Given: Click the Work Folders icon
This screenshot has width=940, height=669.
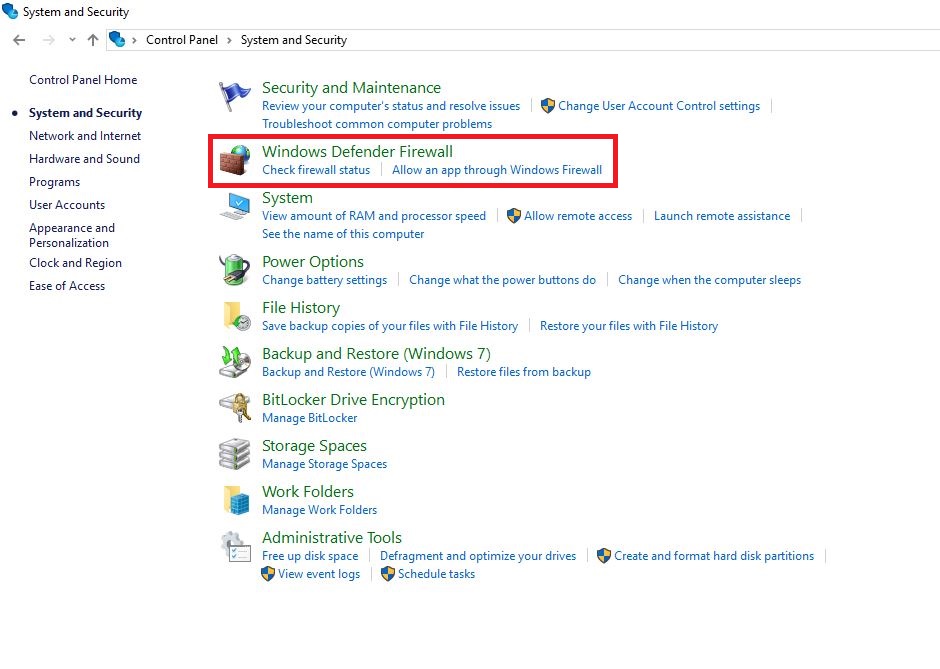Looking at the screenshot, I should point(236,500).
